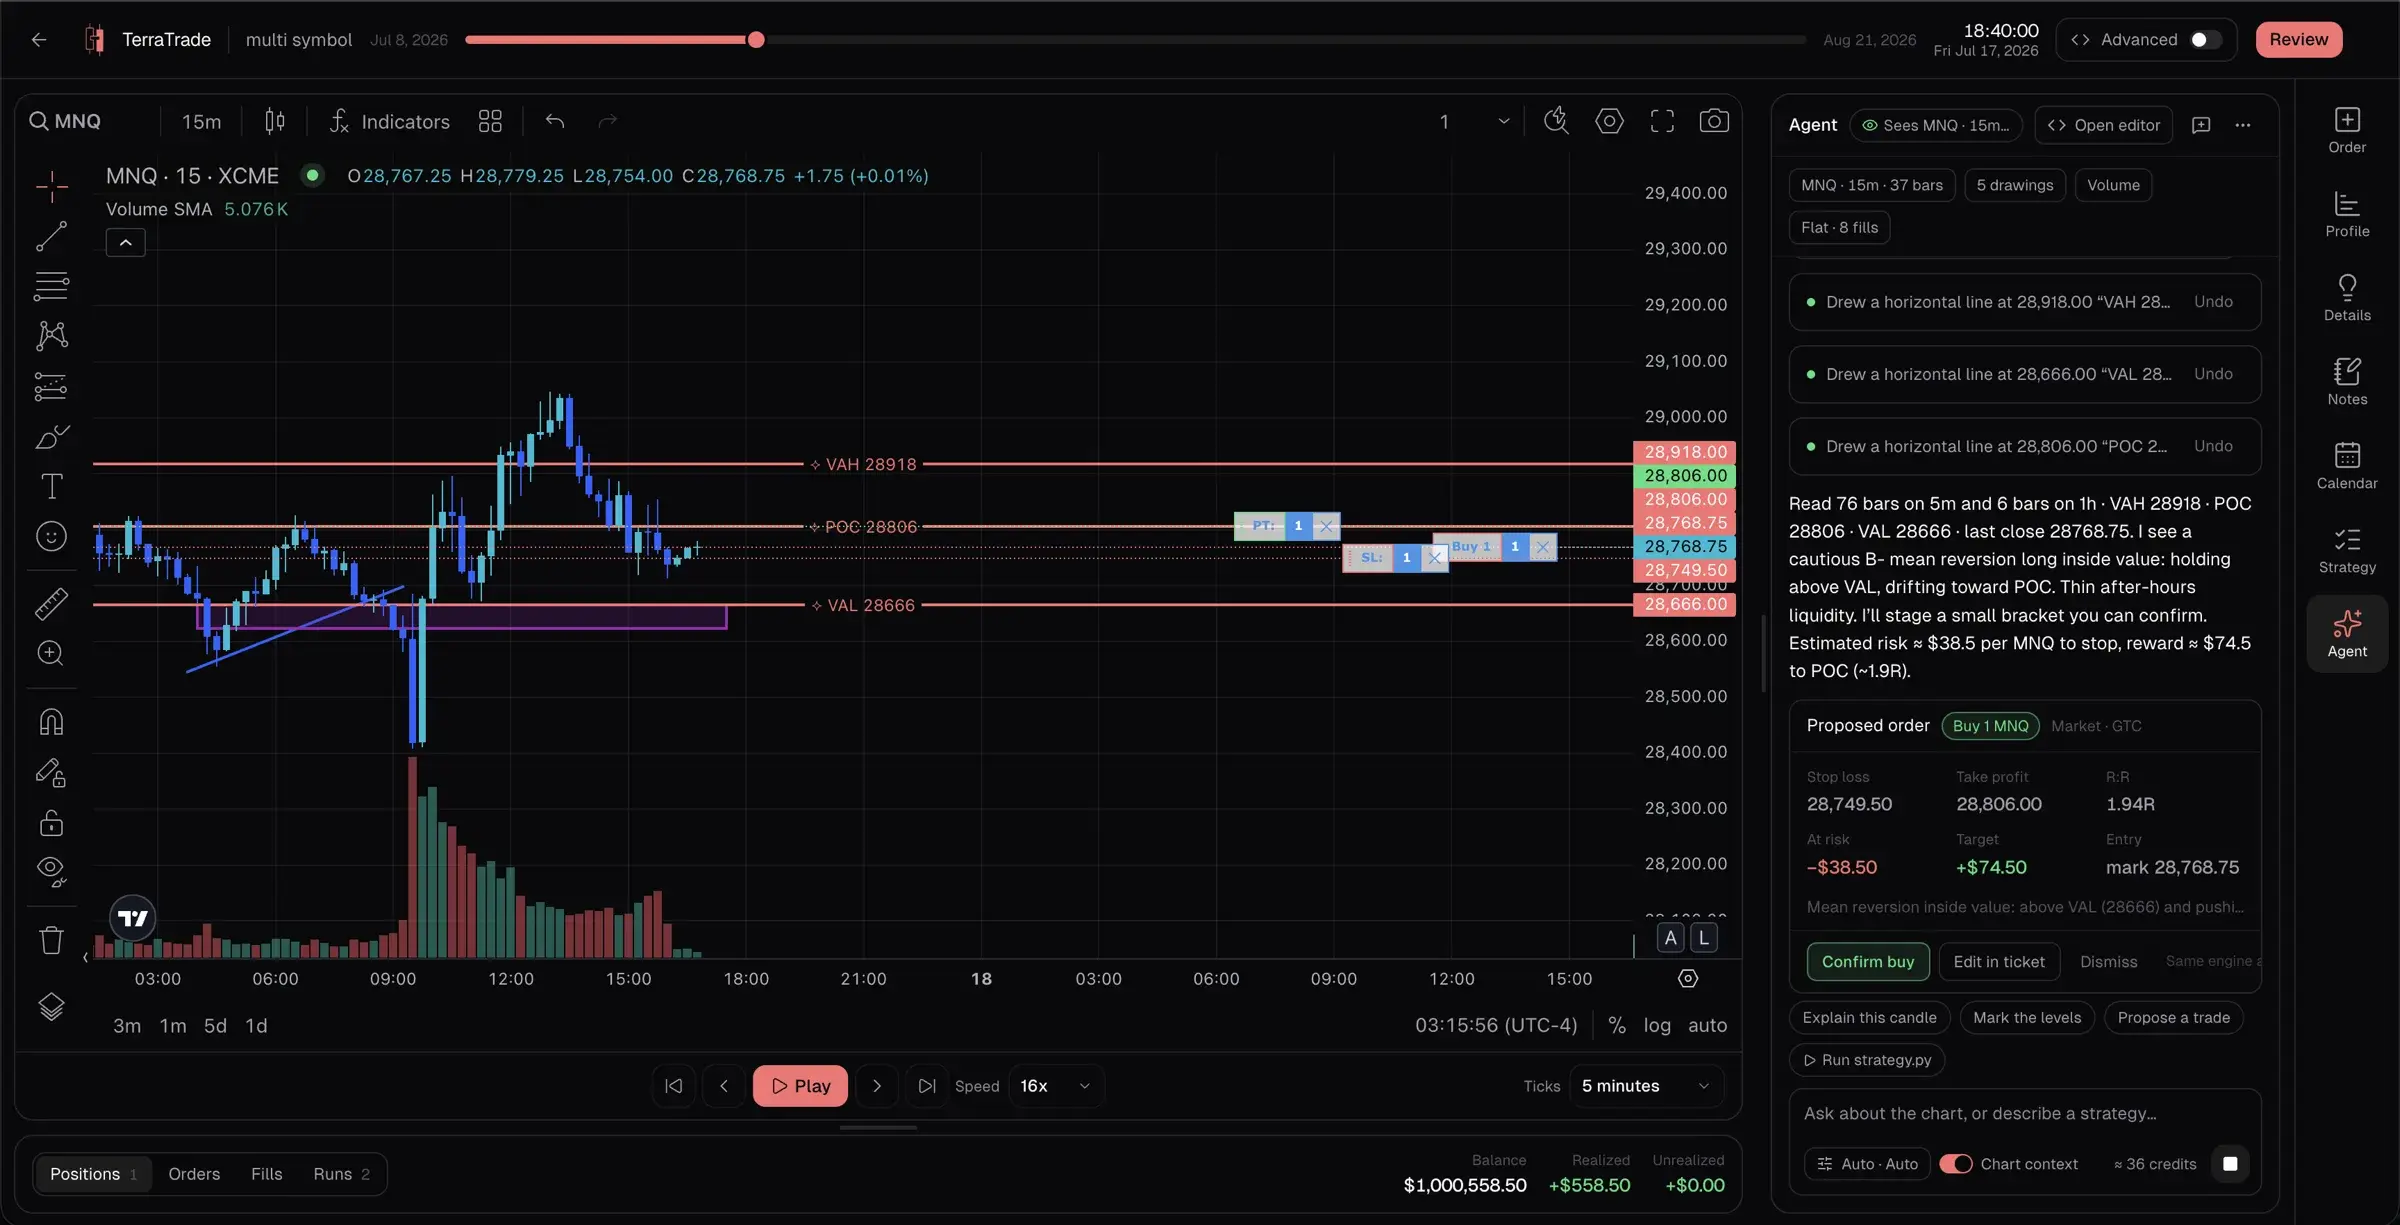Open the Auto · Auto model selector
2400x1225 pixels.
tap(1867, 1164)
